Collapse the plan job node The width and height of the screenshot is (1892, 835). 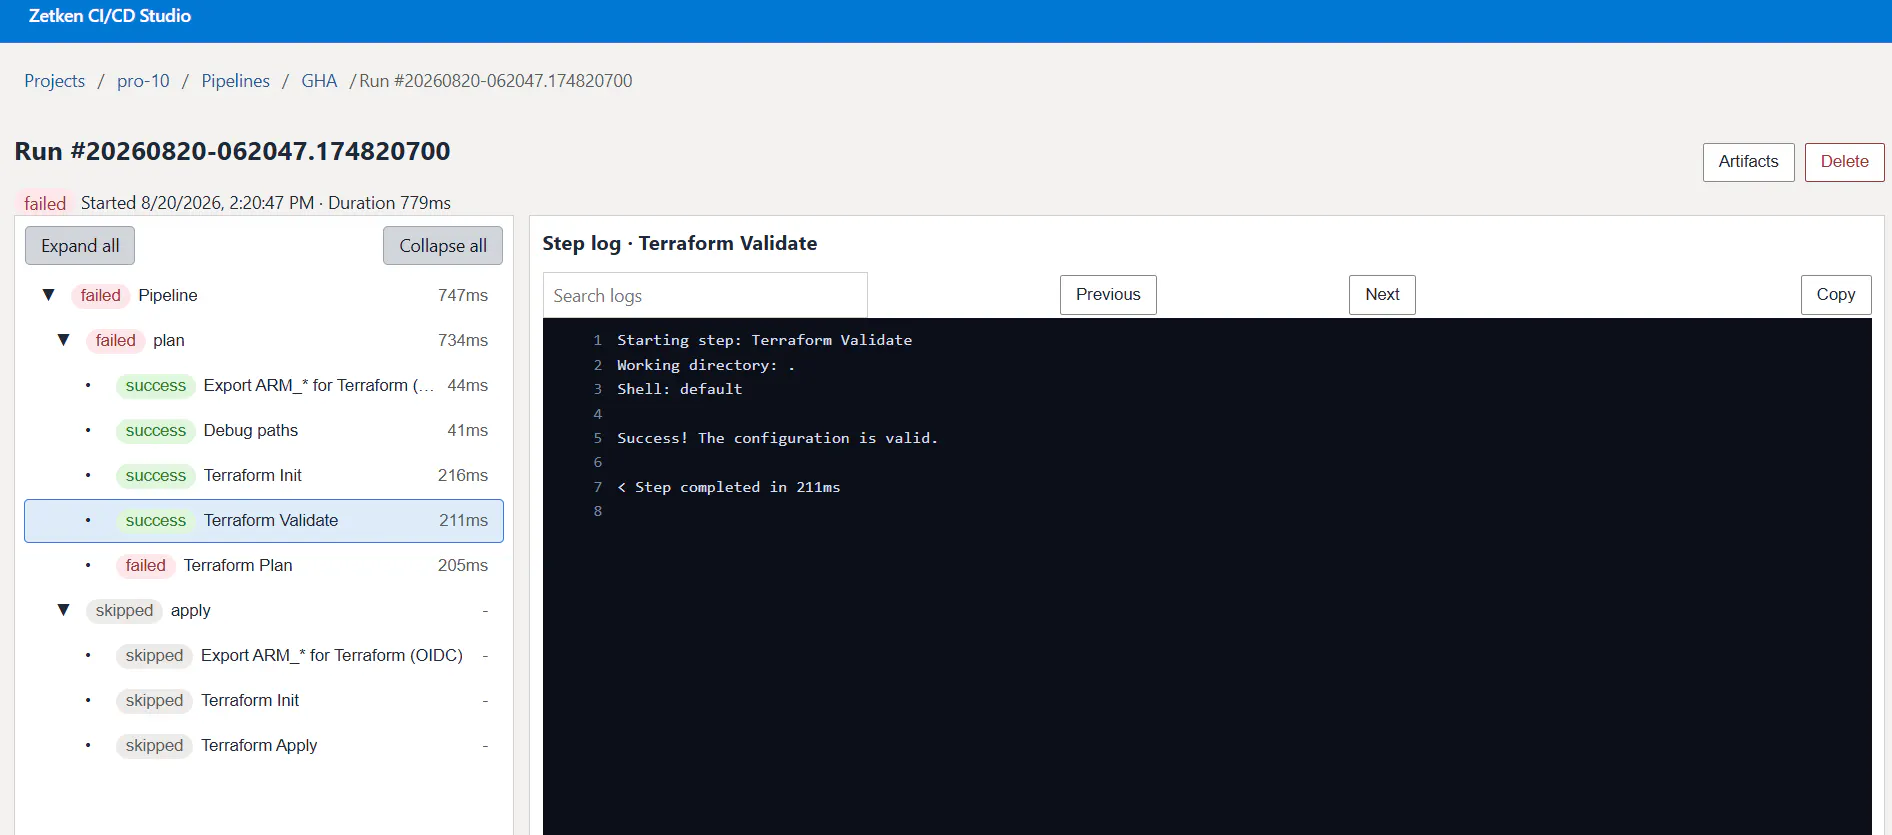[x=63, y=340]
